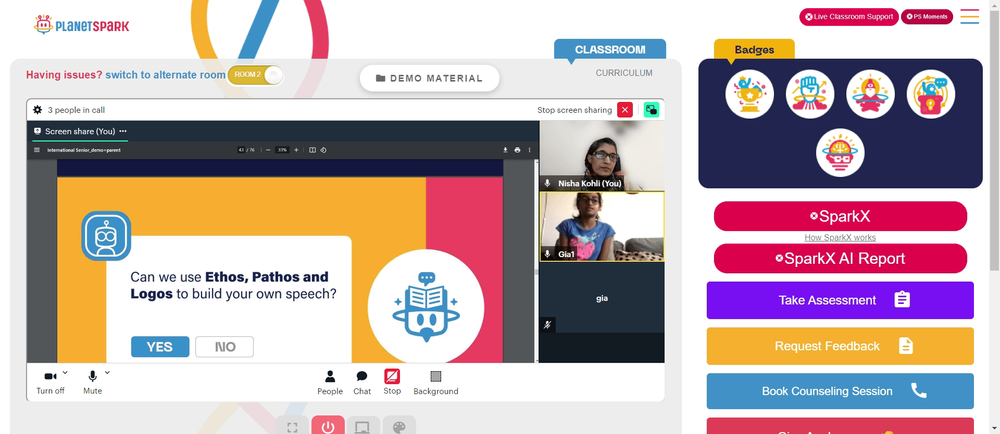1000x434 pixels.
Task: Expand microphone options arrow next to Mute
Action: coord(107,373)
